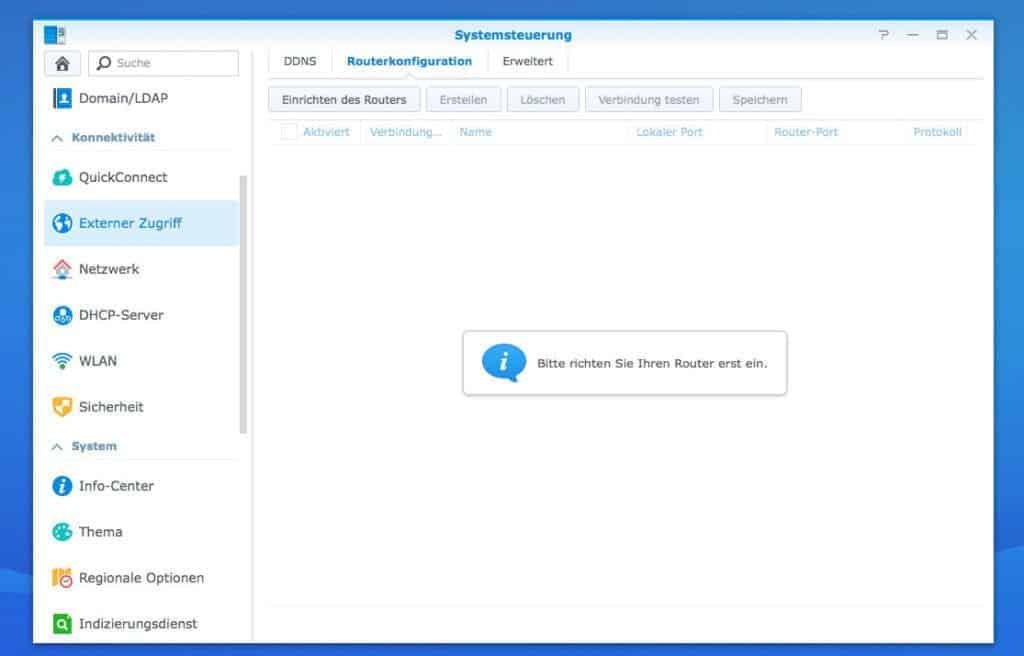
Task: Toggle the Aktiviert header checkbox
Action: coord(289,132)
